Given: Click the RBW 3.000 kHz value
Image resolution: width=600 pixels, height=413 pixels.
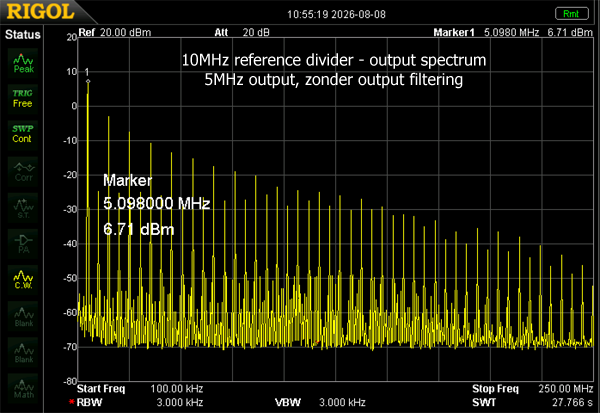Looking at the screenshot, I should click(x=180, y=402).
